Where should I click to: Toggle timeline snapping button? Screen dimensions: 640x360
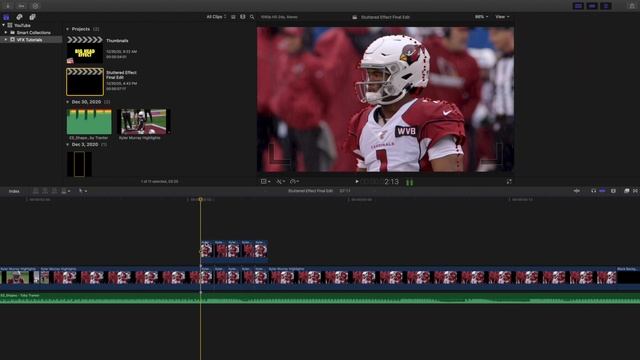click(x=602, y=191)
